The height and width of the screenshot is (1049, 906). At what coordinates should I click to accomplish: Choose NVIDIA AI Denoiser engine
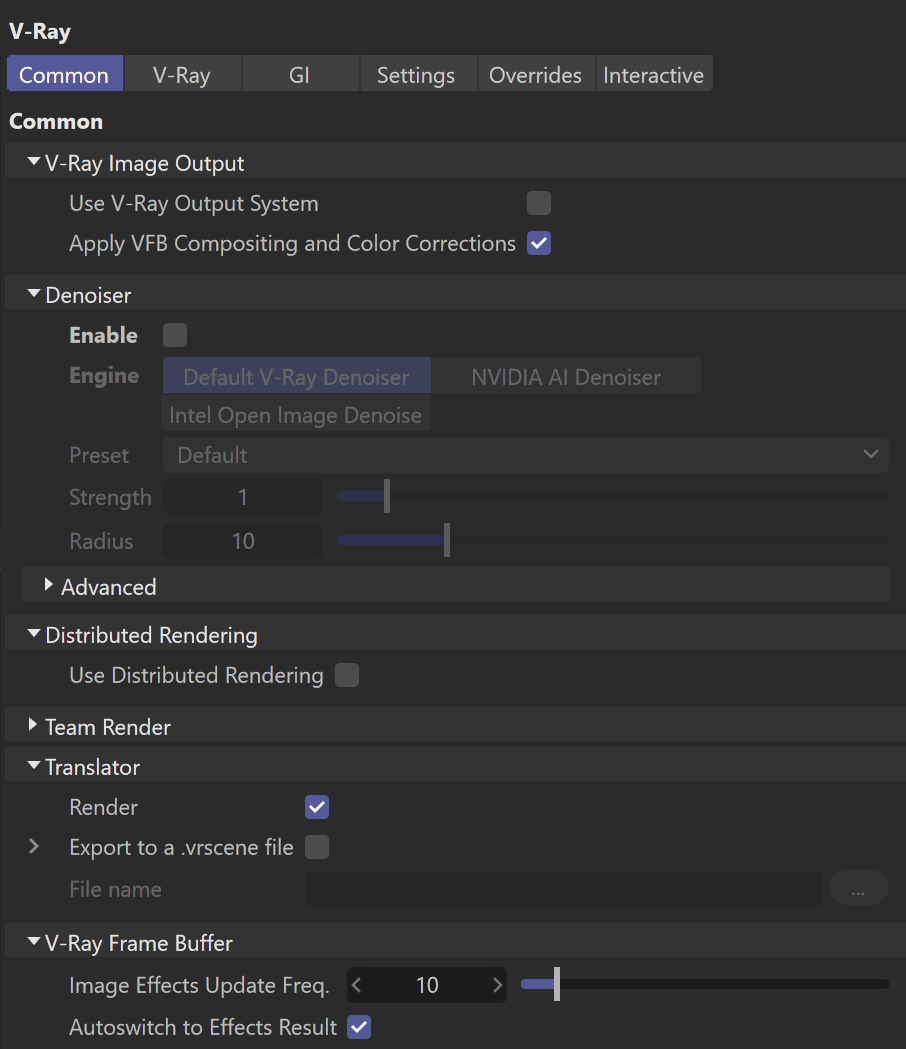[x=566, y=376]
